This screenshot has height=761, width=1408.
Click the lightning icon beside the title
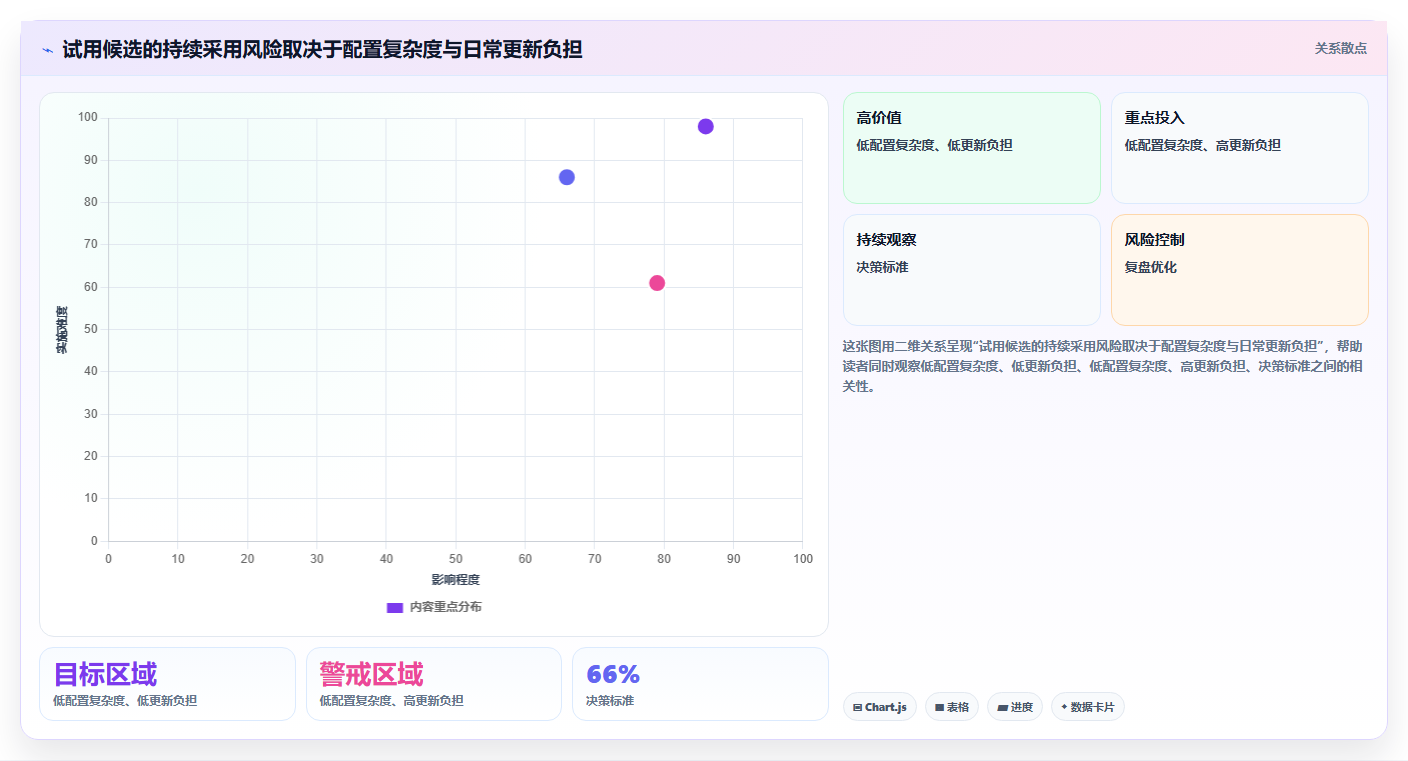(x=47, y=49)
